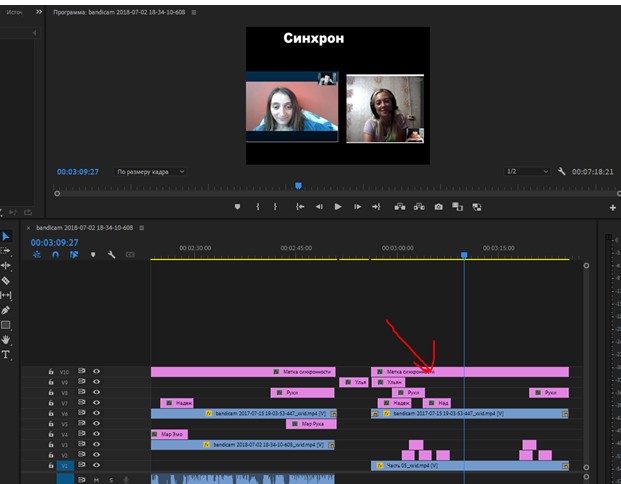Open Program monitor settings wrench
621x484 pixels.
(x=561, y=171)
